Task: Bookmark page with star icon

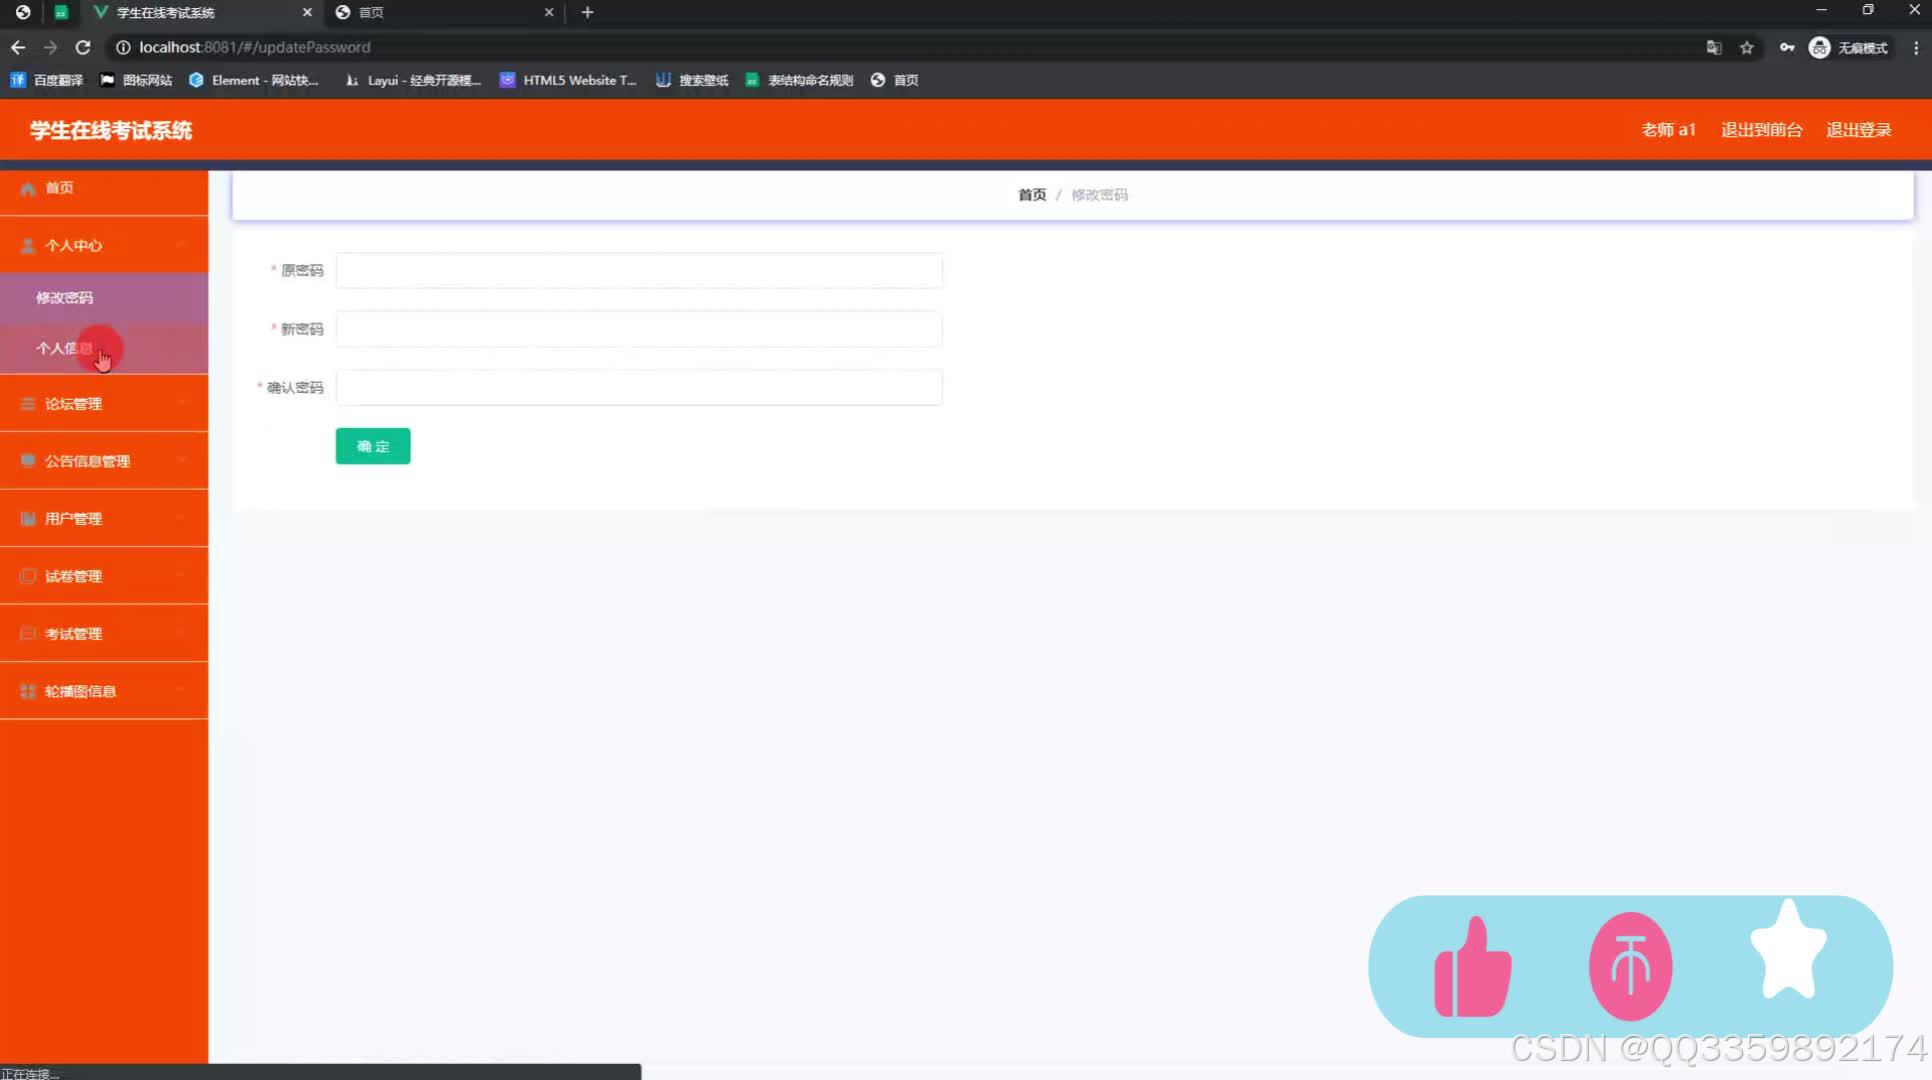Action: click(1746, 47)
